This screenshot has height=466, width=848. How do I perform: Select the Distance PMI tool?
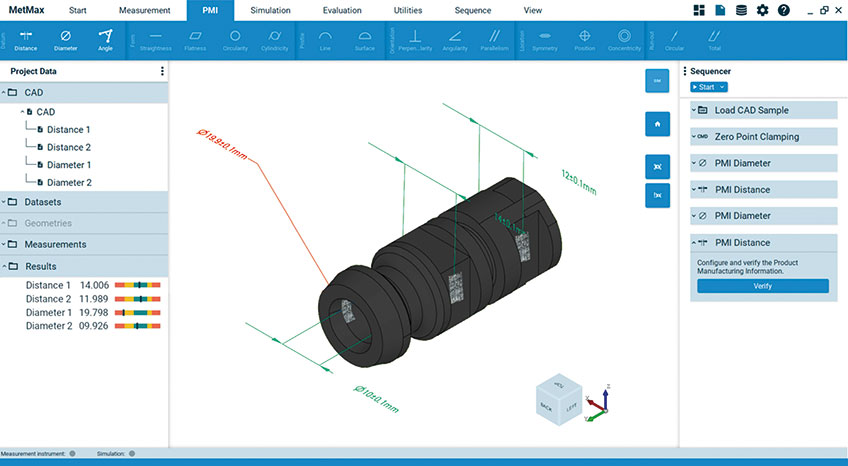click(x=25, y=39)
